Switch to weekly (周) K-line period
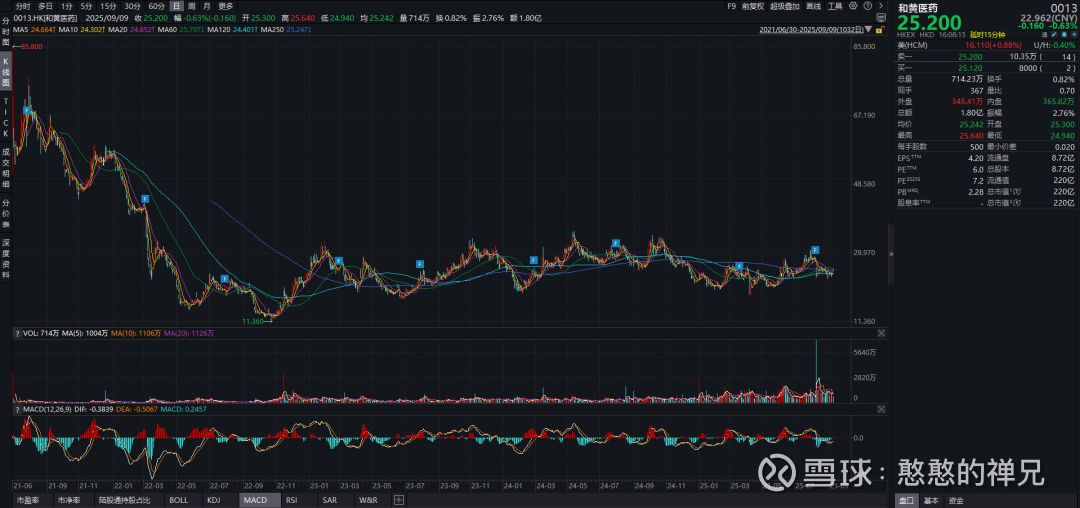The width and height of the screenshot is (1080, 508). click(191, 6)
